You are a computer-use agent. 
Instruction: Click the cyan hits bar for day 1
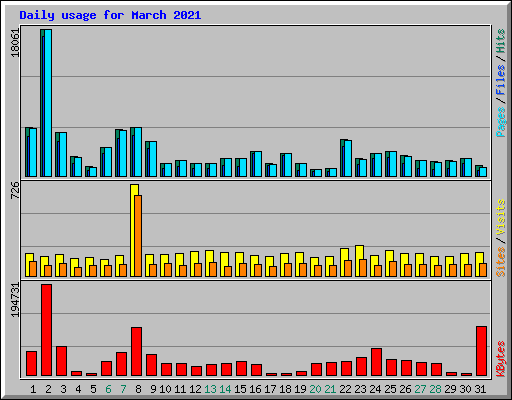point(33,152)
